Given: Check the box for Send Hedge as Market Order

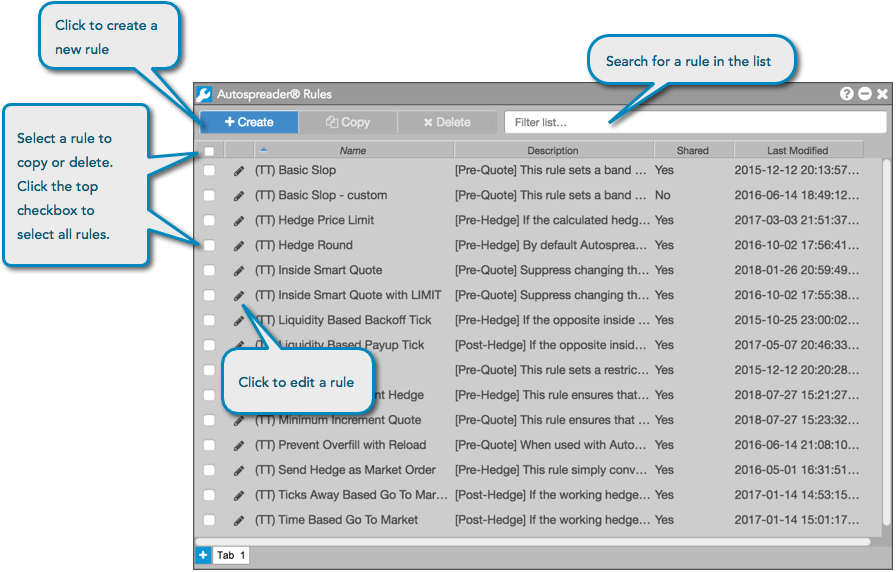Looking at the screenshot, I should click(x=209, y=470).
